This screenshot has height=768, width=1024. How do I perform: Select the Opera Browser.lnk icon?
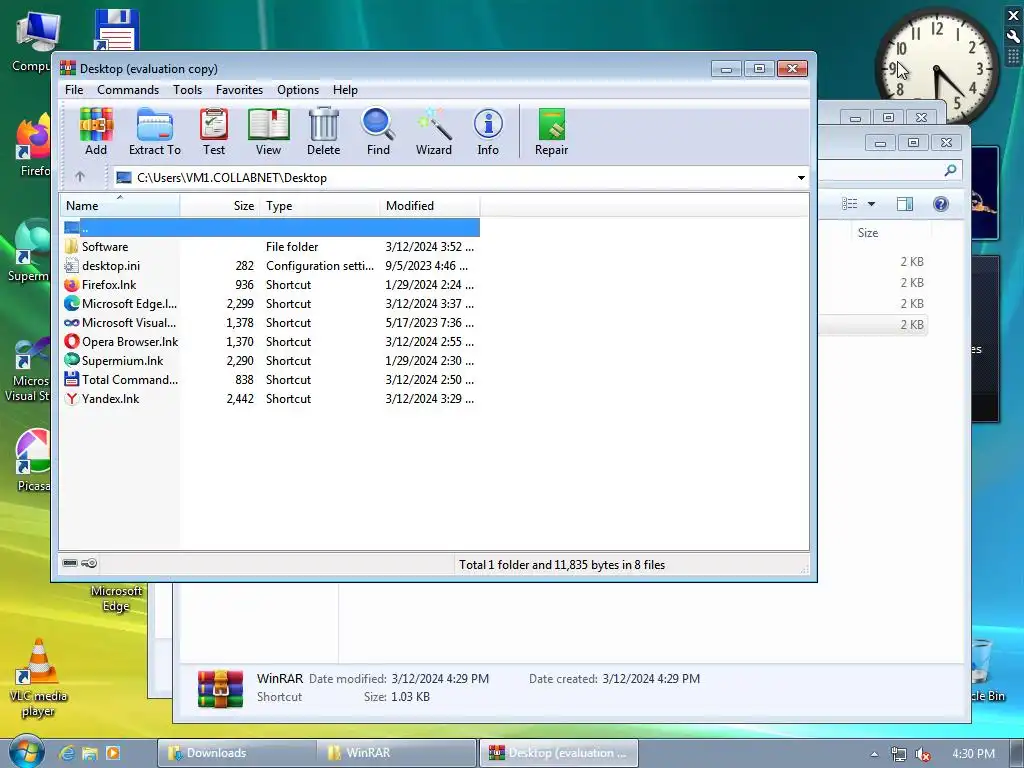tap(71, 342)
